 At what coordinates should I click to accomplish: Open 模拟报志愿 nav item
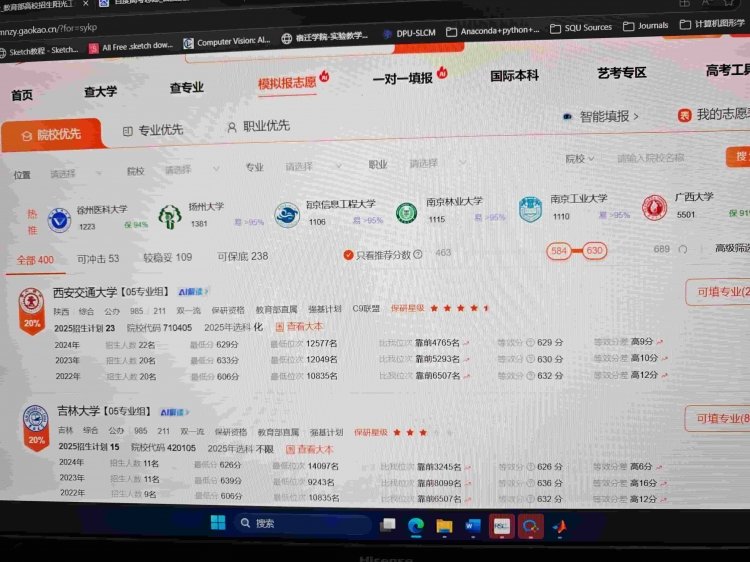coord(287,83)
